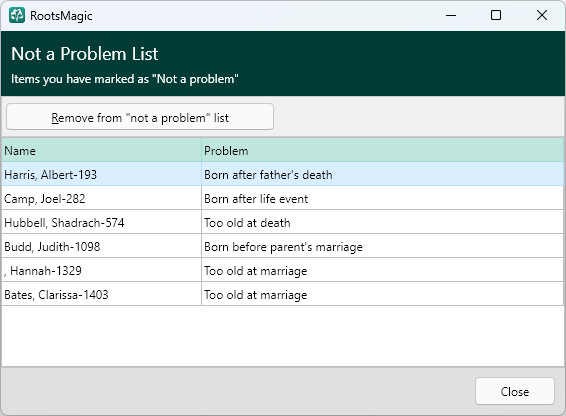The width and height of the screenshot is (566, 416).
Task: Select the Harris, Albert-193 entry
Action: pyautogui.click(x=101, y=174)
